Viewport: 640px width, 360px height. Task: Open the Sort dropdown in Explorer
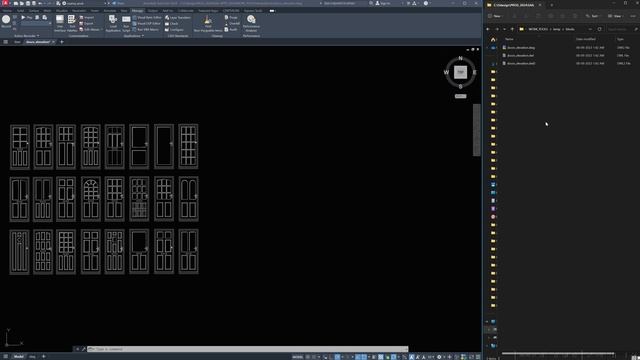(592, 16)
